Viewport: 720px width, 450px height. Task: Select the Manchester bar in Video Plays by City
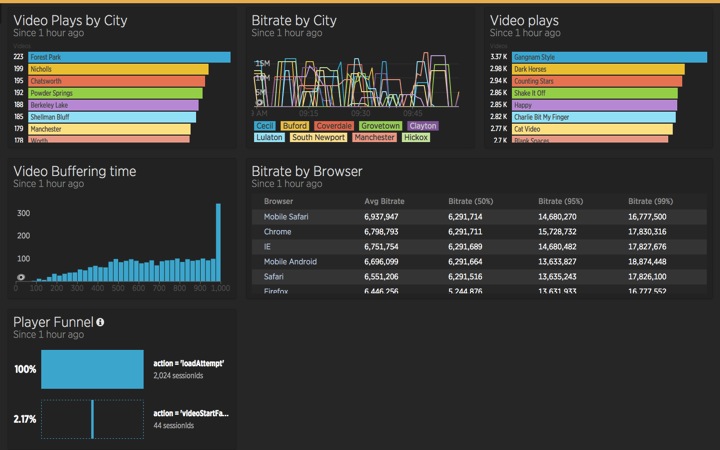109,129
